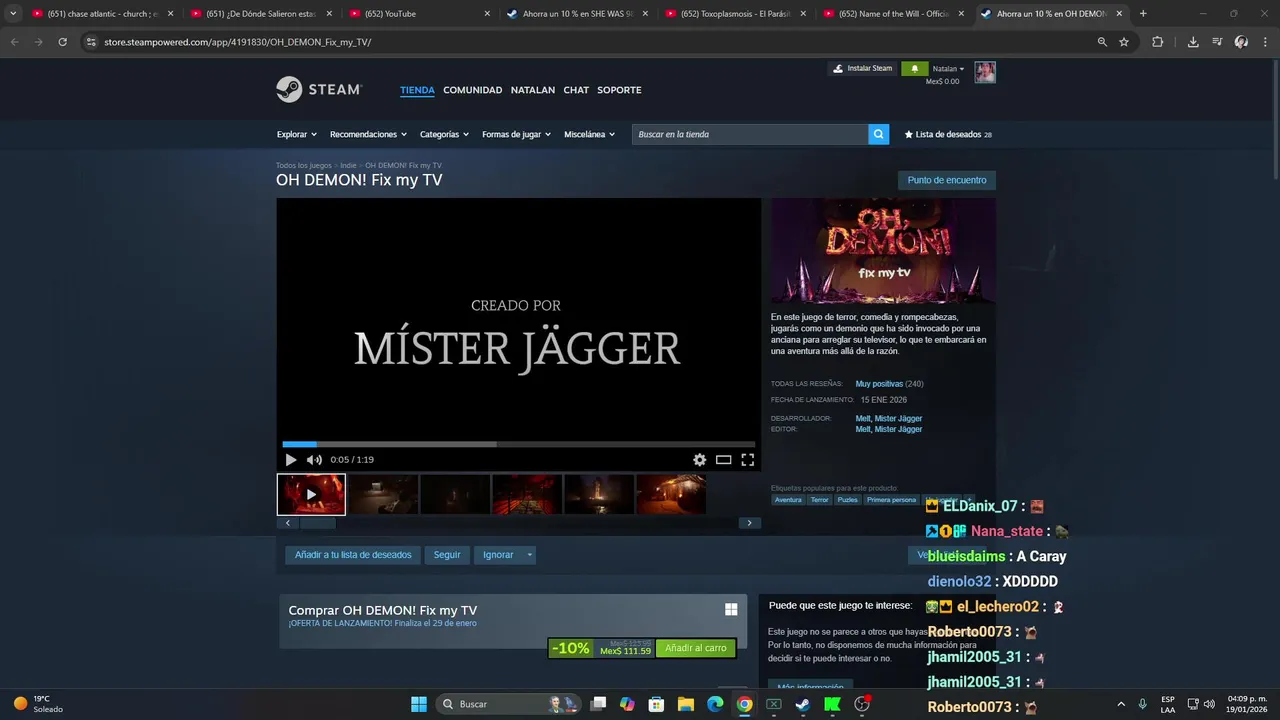Open video settings gear in player
This screenshot has height=720, width=1280.
(x=699, y=460)
